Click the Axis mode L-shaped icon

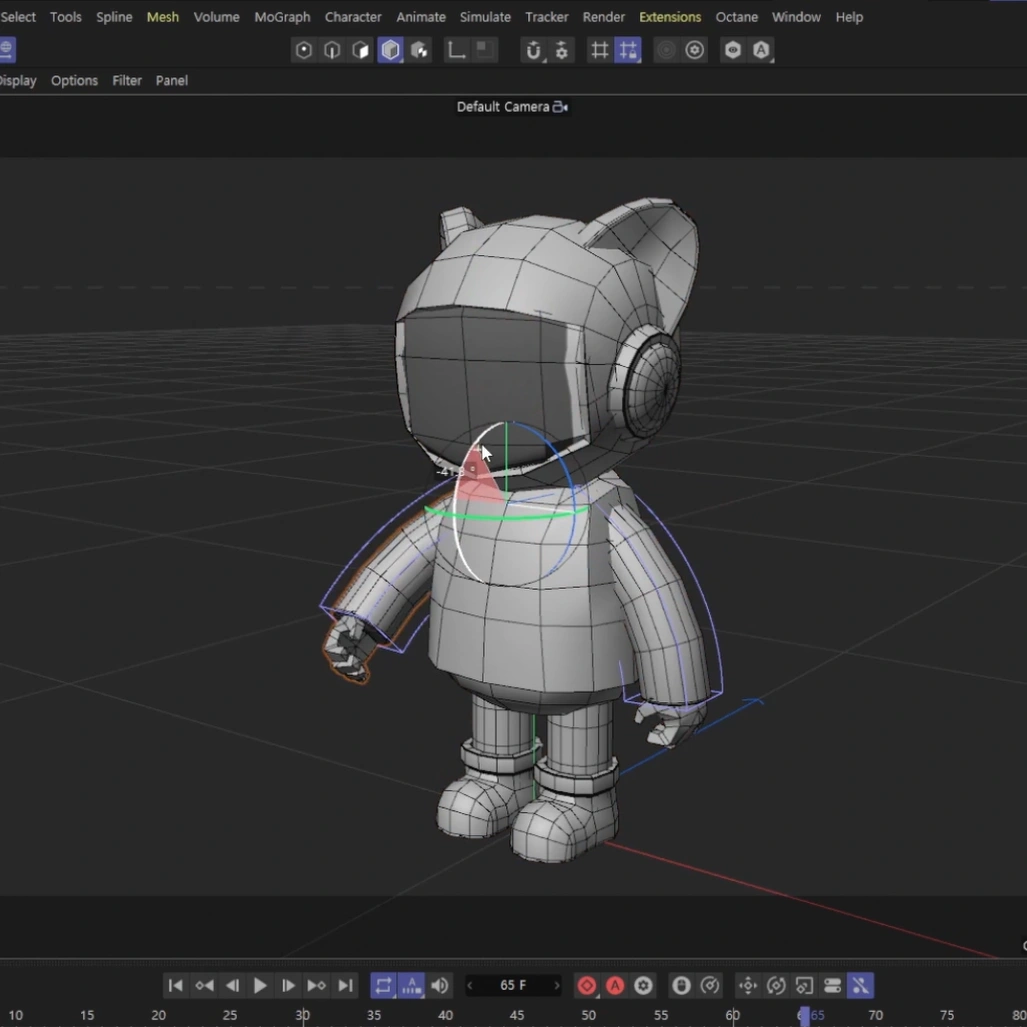click(x=456, y=50)
